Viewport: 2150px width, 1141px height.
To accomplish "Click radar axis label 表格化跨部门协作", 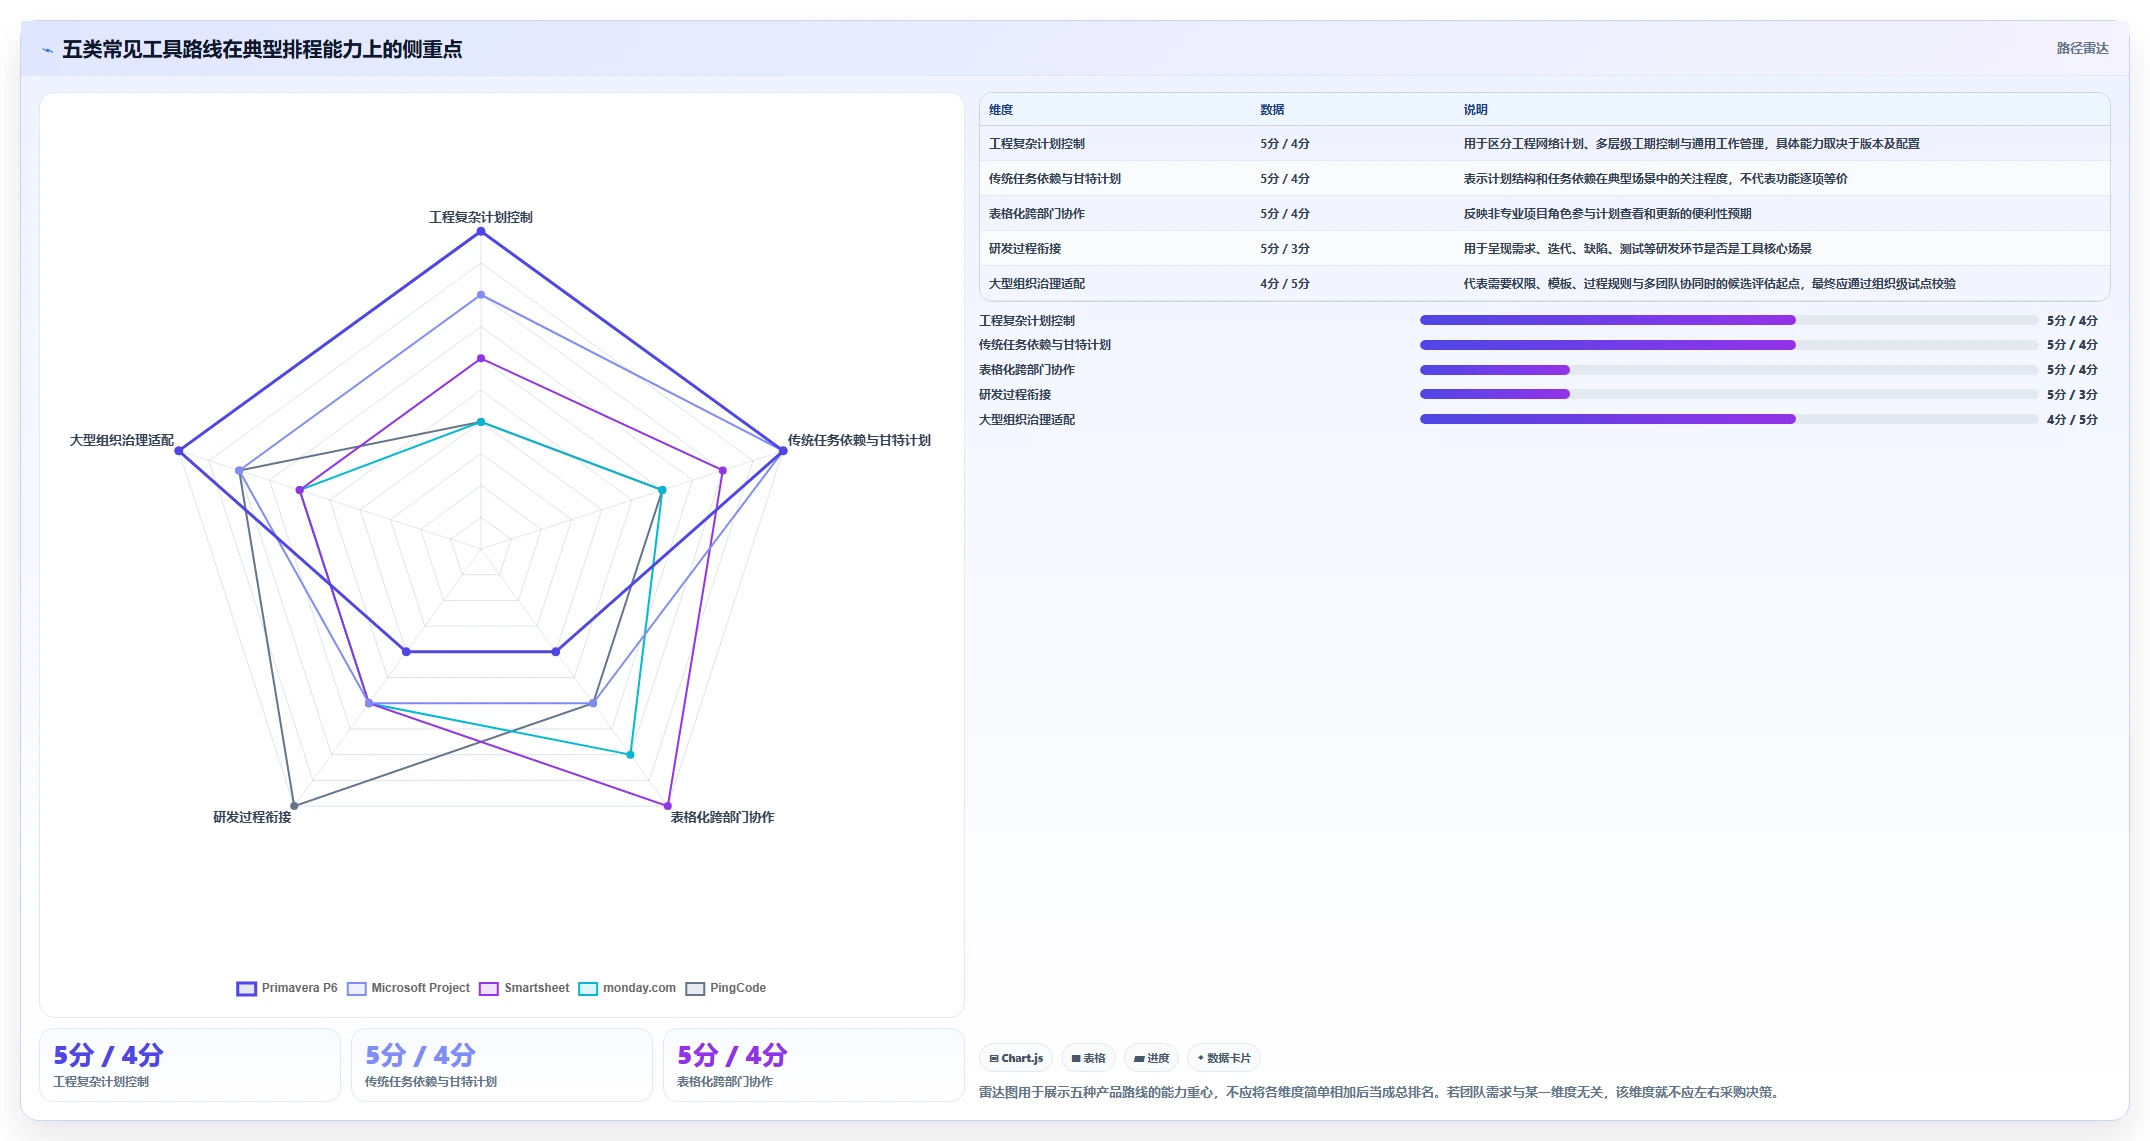I will 722,817.
